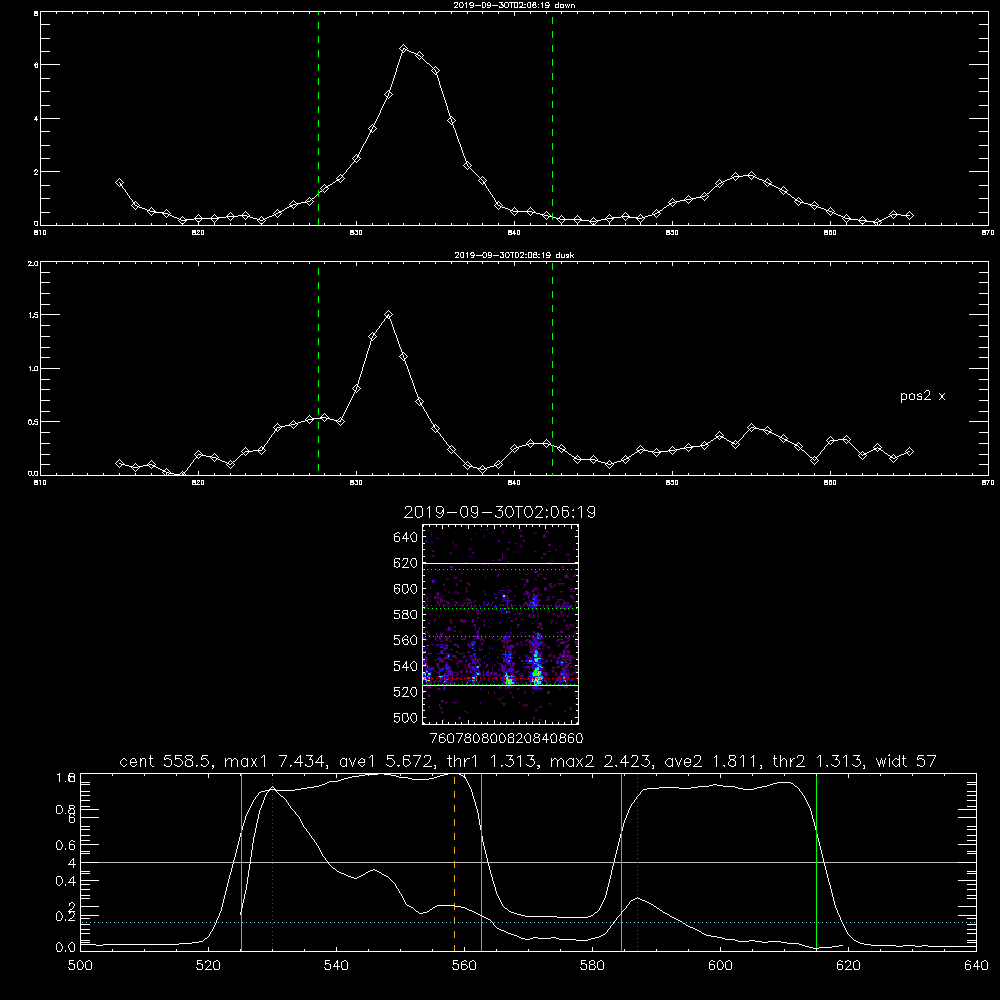Click the "max1 7.434" value
This screenshot has height=1000, width=1000.
click(x=274, y=761)
